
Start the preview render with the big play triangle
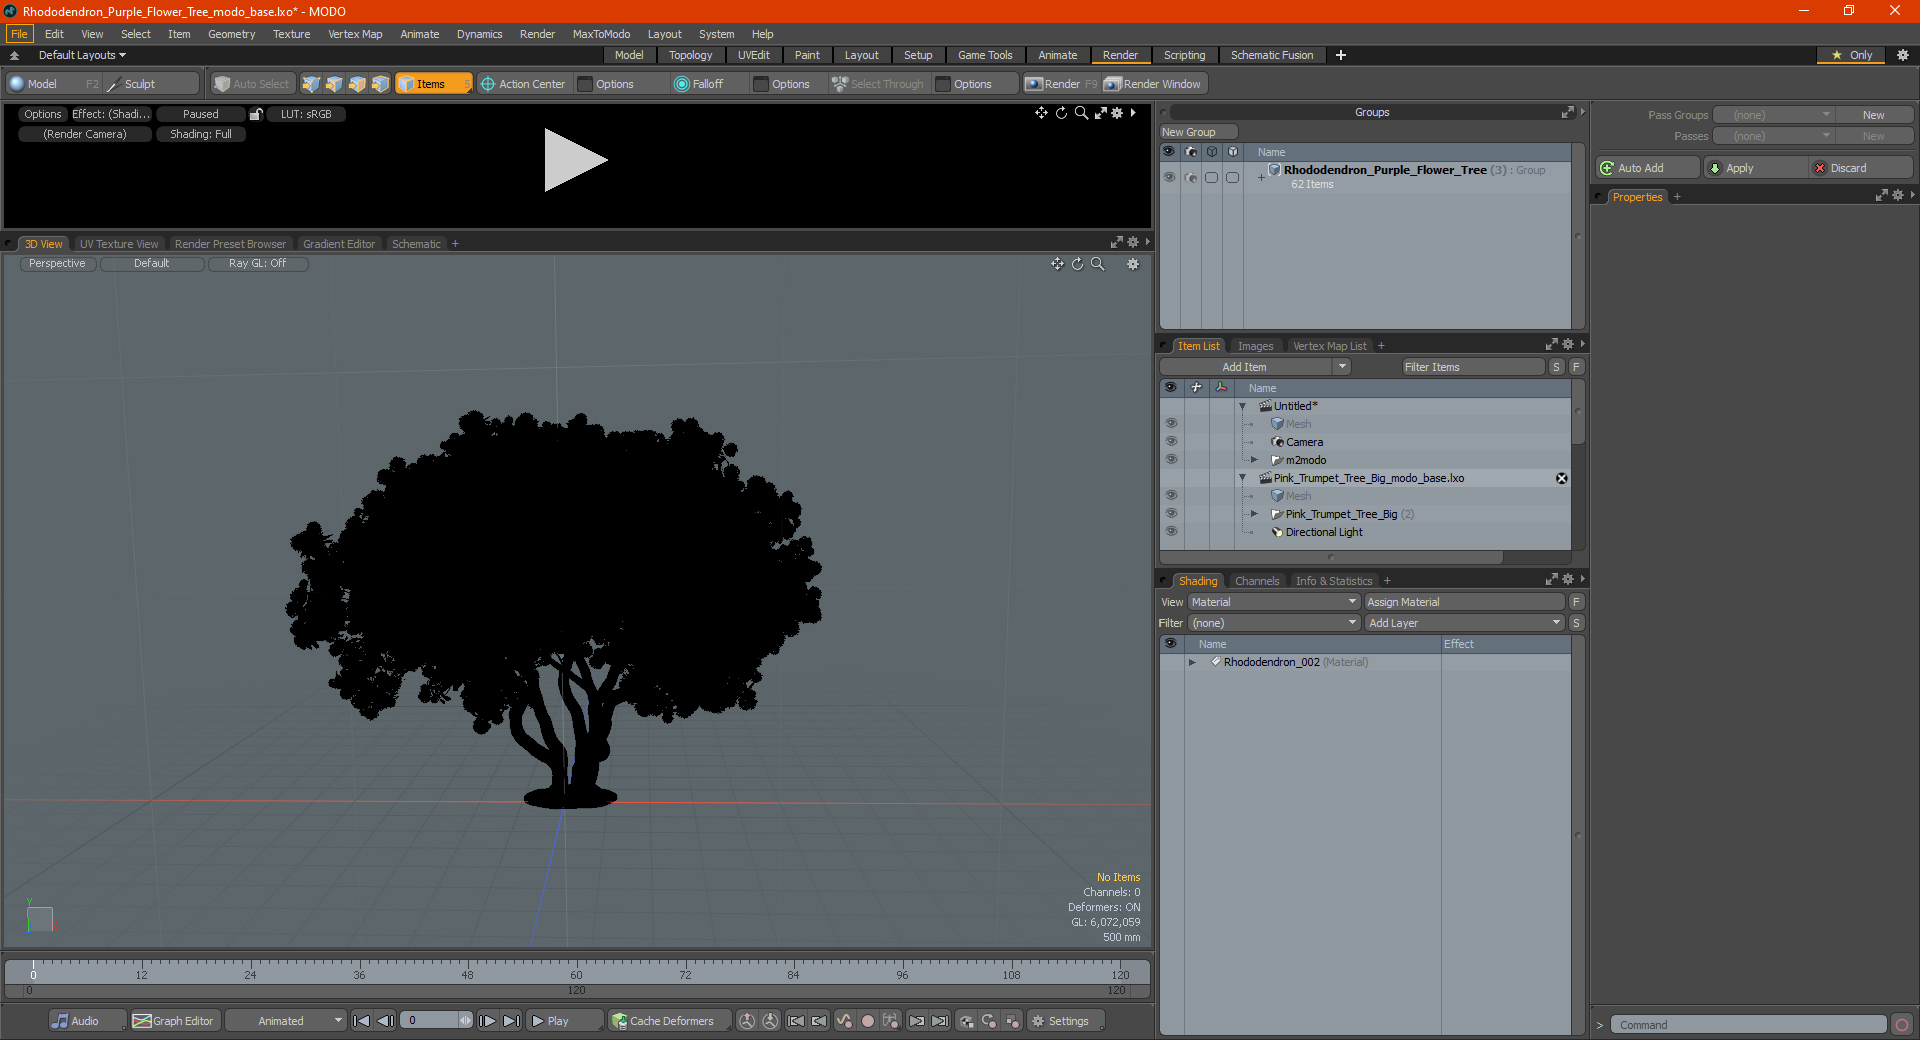tap(574, 160)
